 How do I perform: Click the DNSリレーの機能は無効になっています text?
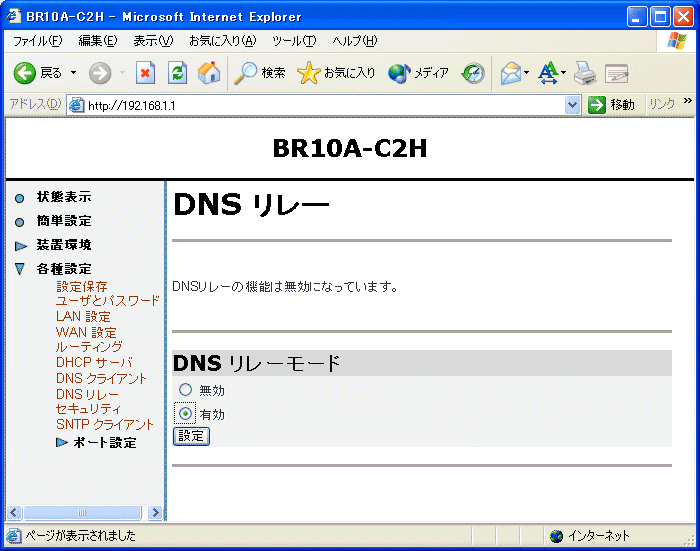[x=285, y=287]
